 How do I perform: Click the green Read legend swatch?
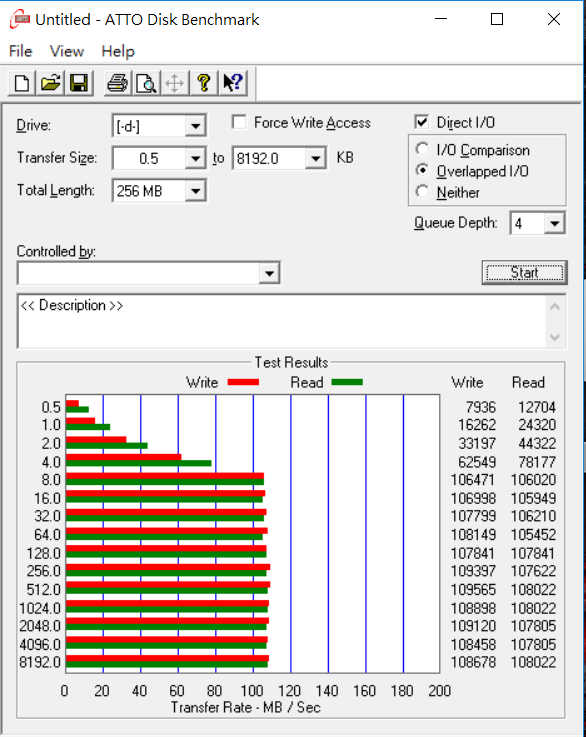347,382
